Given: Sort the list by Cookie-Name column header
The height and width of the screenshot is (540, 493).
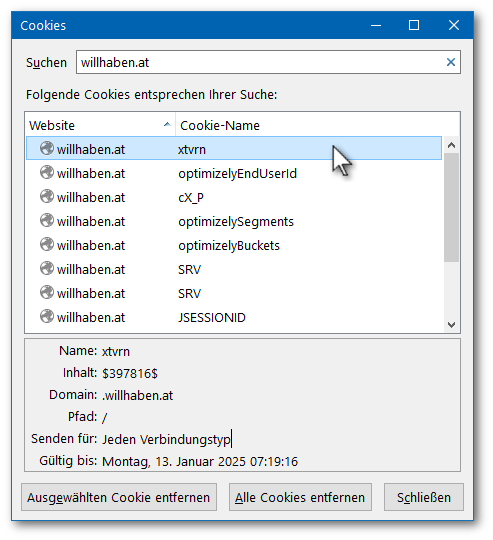Looking at the screenshot, I should click(x=317, y=125).
